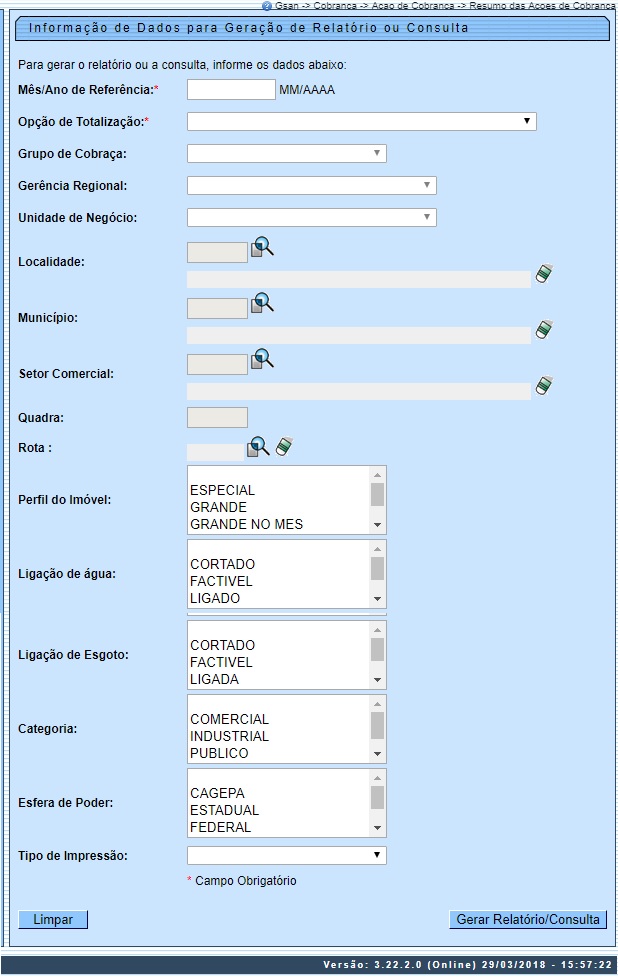Screen dimensions: 618x977
Task: Open the Rota search magnifier icon
Action: (258, 447)
